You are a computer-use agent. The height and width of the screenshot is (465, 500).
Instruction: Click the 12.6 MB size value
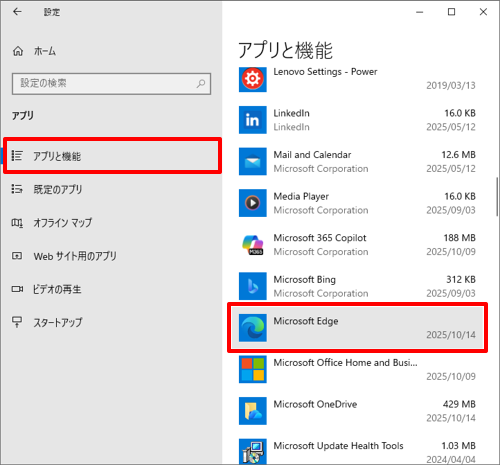point(459,155)
